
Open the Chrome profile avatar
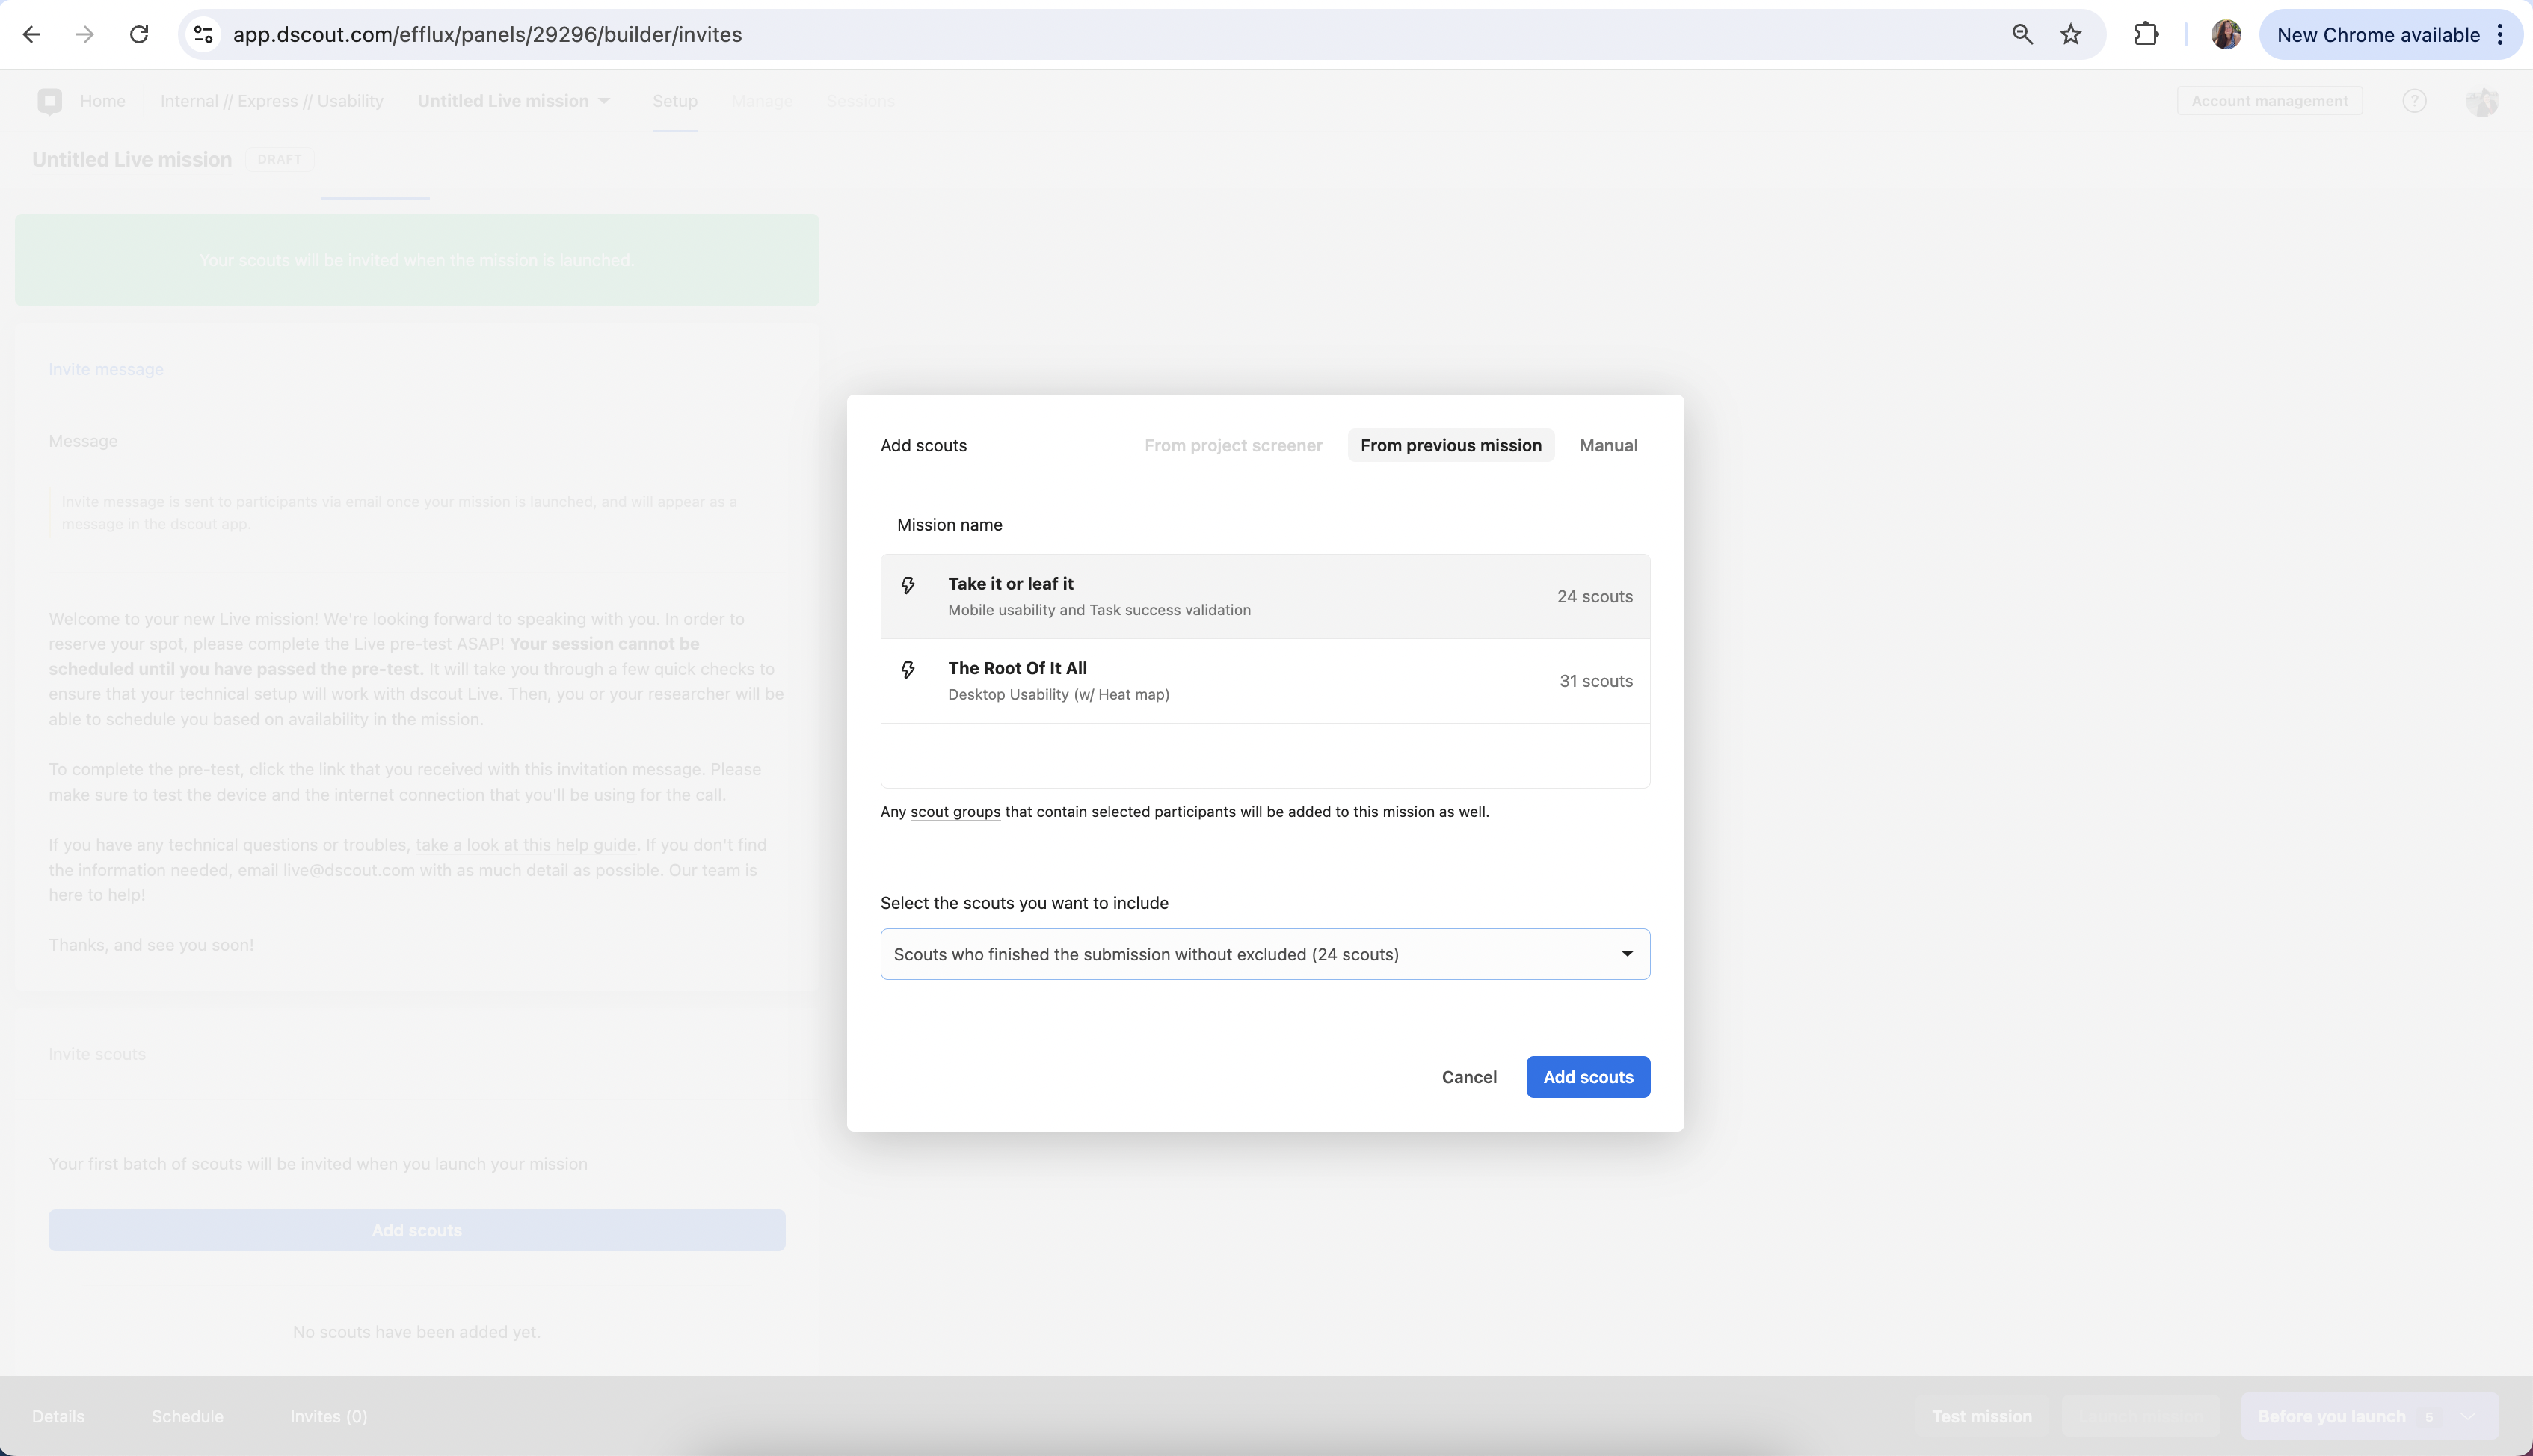pyautogui.click(x=2225, y=35)
